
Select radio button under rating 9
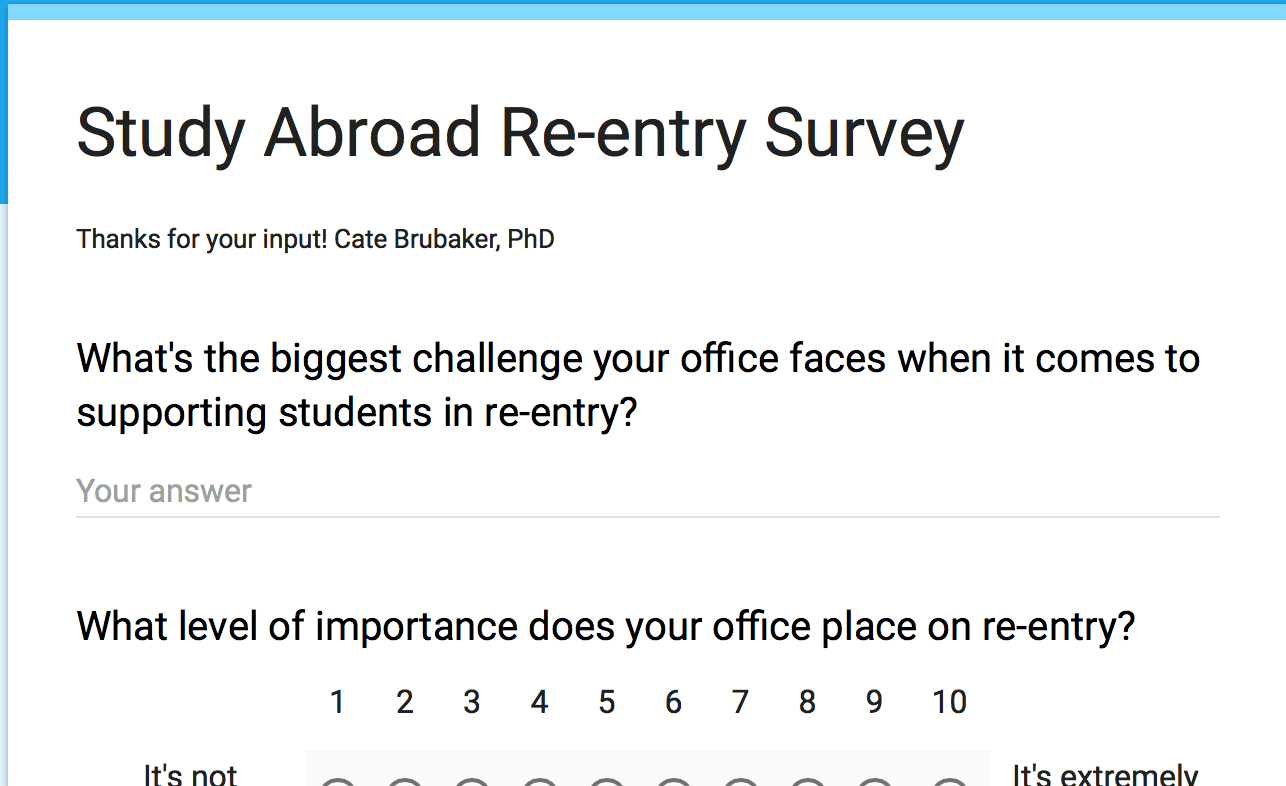[875, 782]
